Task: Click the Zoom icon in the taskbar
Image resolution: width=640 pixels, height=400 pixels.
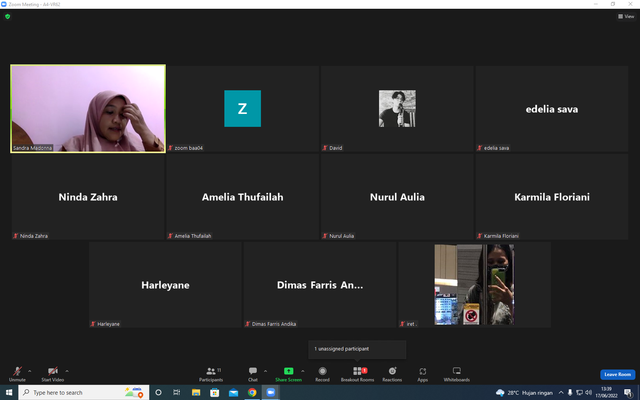Action: pos(271,393)
